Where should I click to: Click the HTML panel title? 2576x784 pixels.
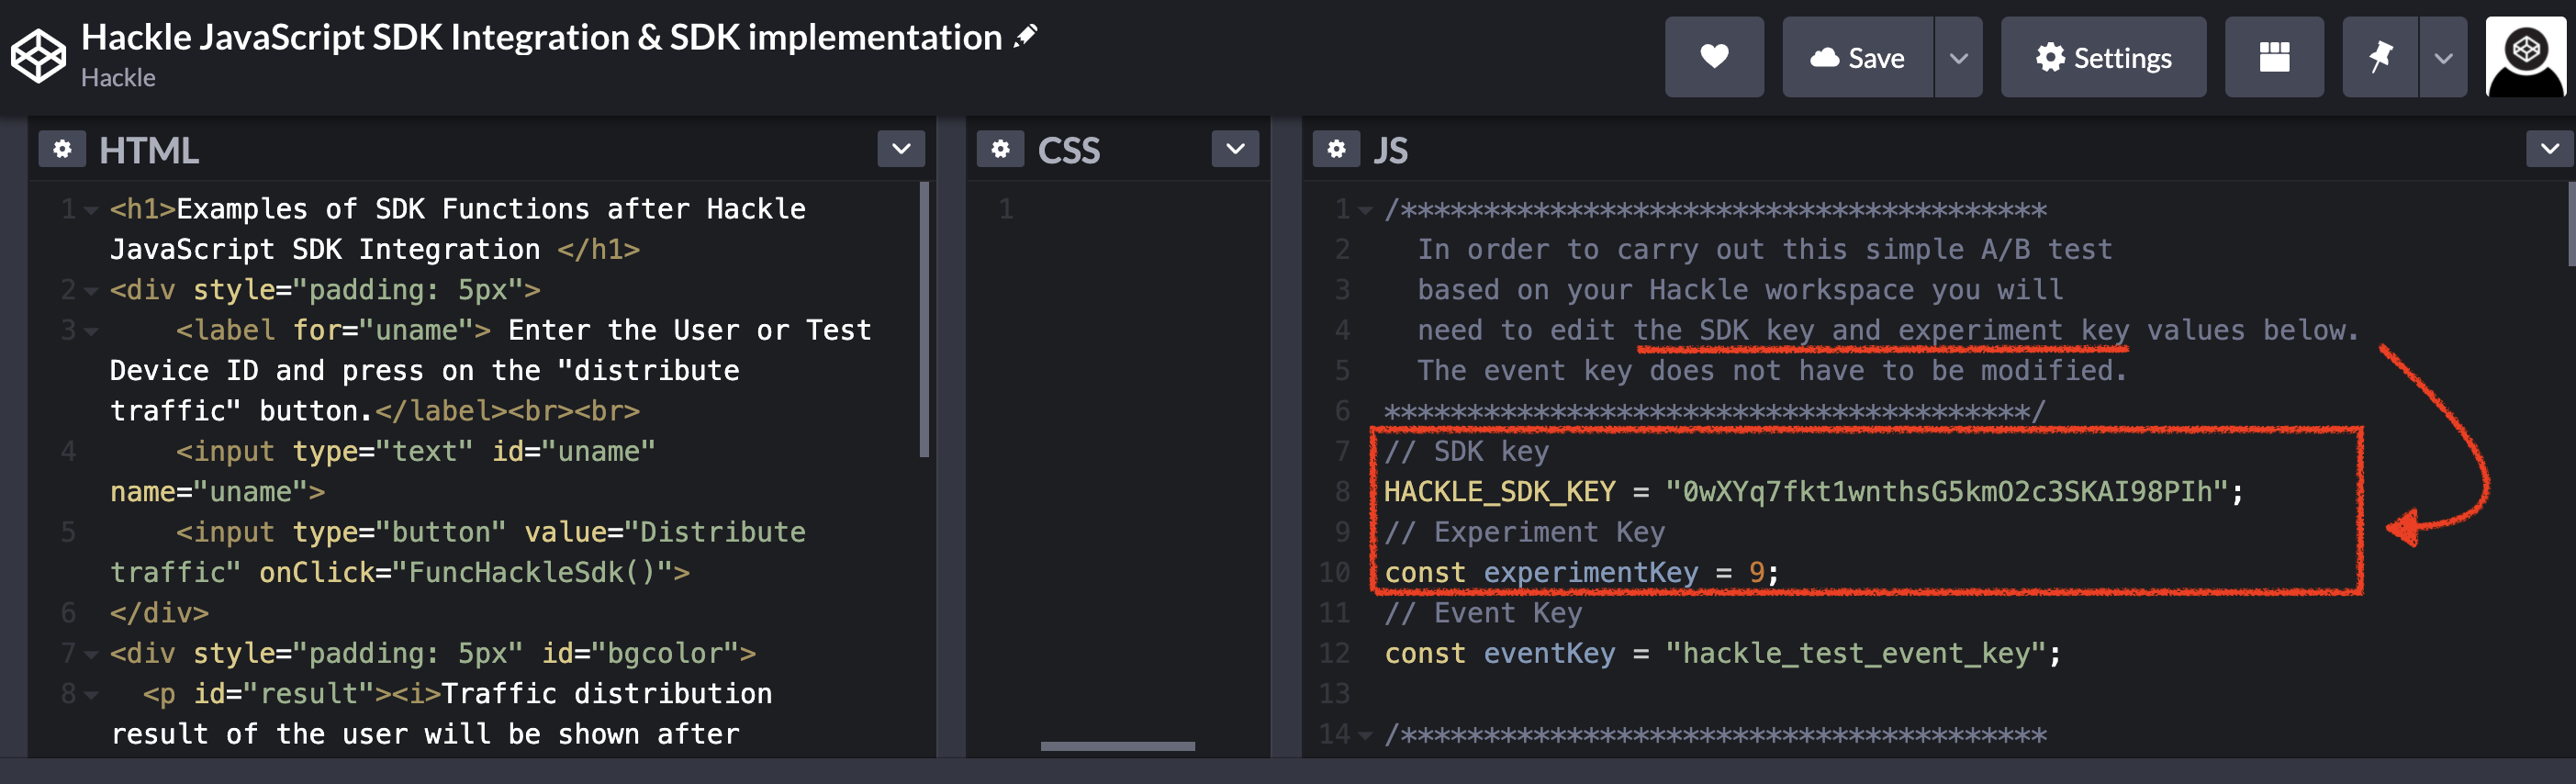(149, 150)
